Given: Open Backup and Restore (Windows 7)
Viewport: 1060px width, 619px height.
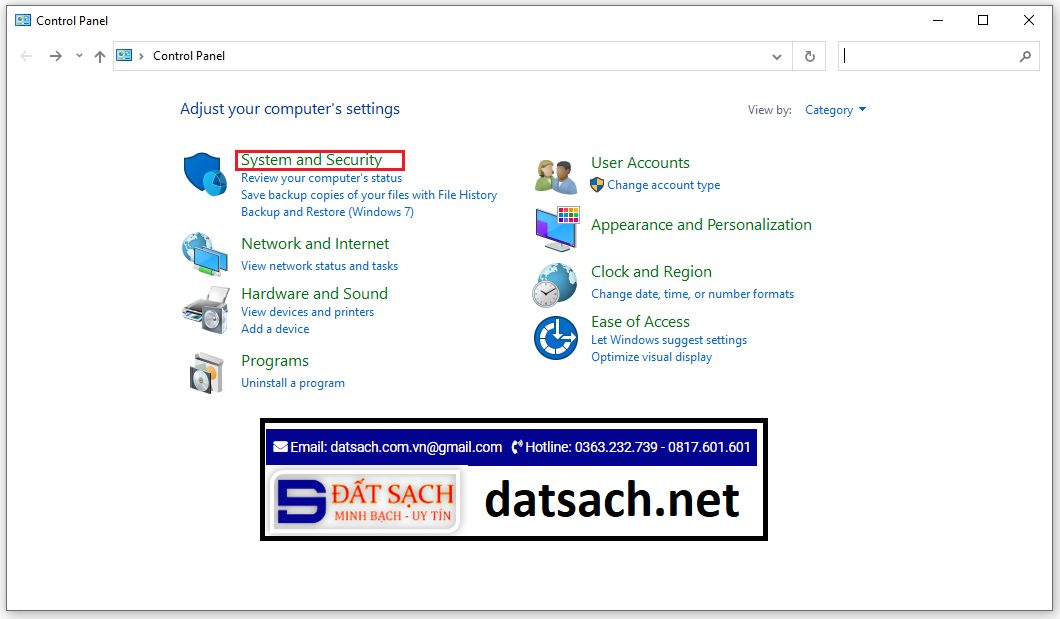Looking at the screenshot, I should pos(327,211).
